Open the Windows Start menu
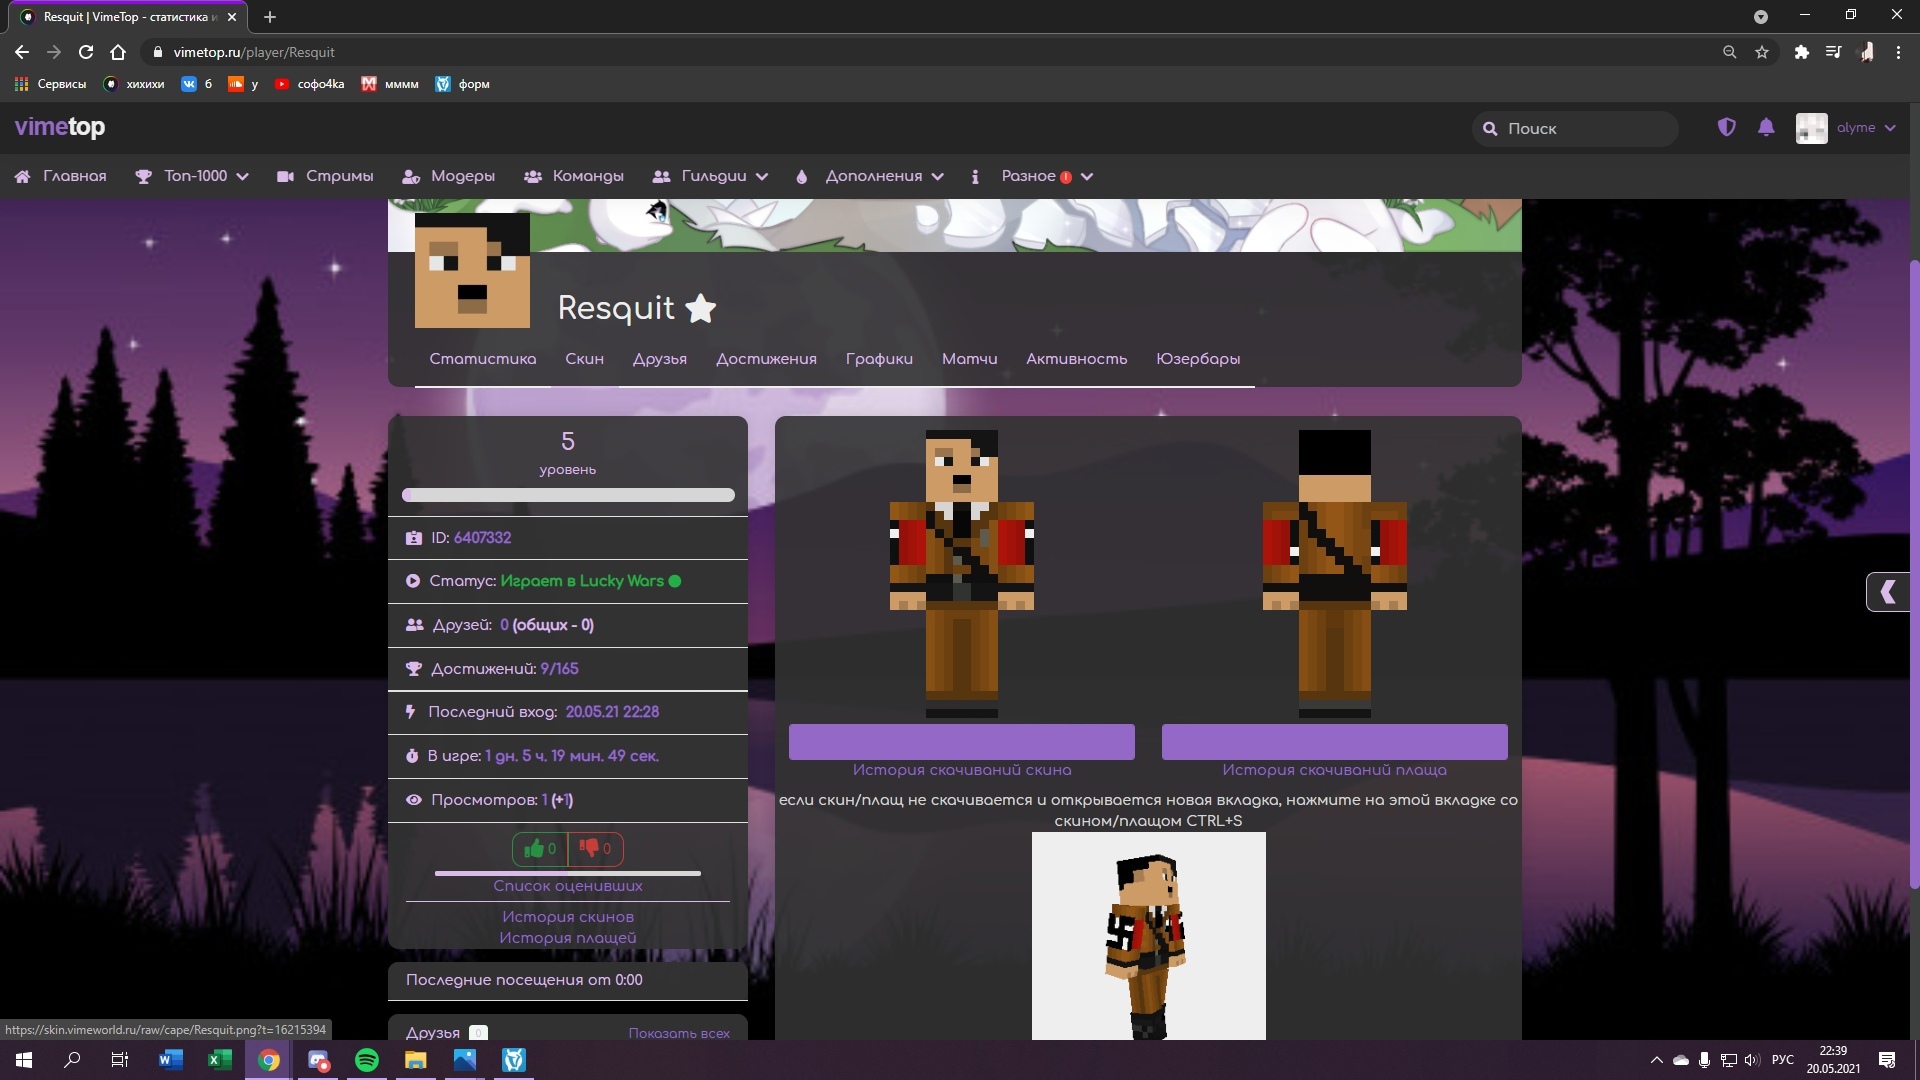 24,1060
